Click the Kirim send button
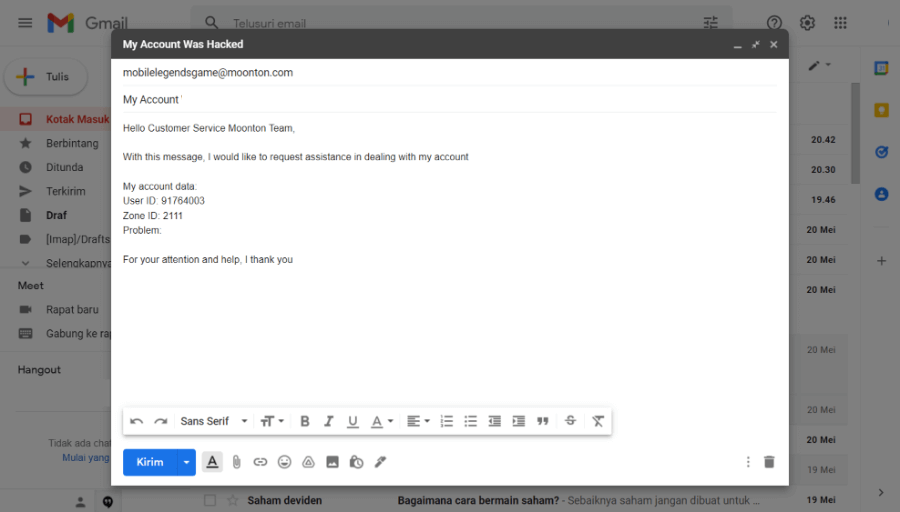This screenshot has height=512, width=900. pyautogui.click(x=150, y=462)
